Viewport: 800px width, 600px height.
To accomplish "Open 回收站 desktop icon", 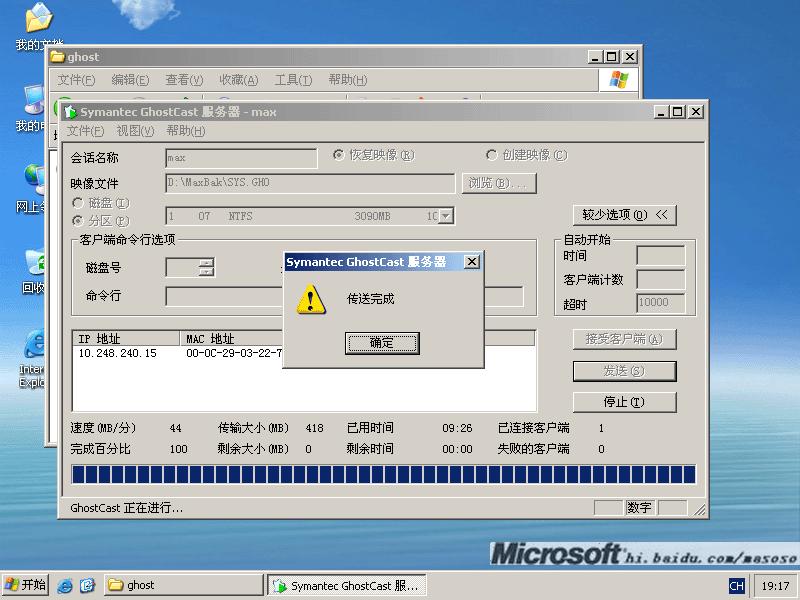I will 34,271.
